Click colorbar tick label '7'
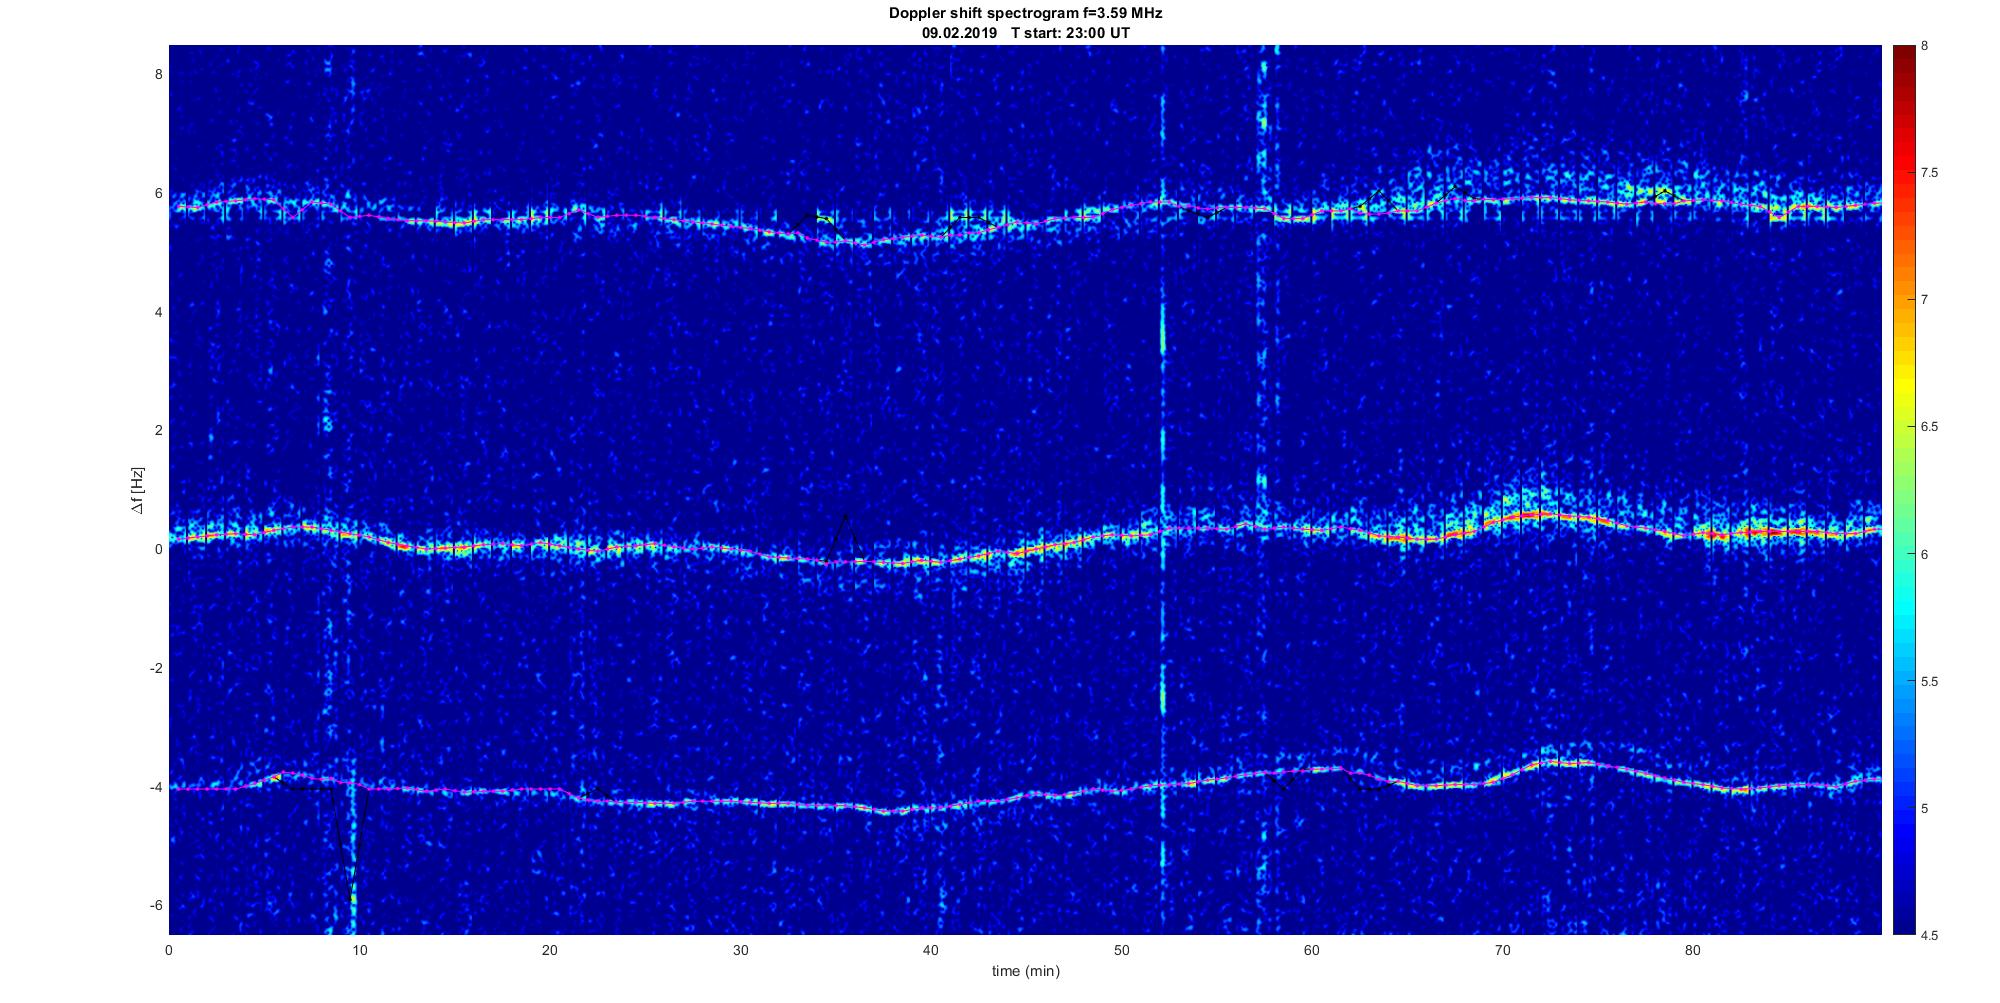The image size is (2000, 1003). 1925,300
